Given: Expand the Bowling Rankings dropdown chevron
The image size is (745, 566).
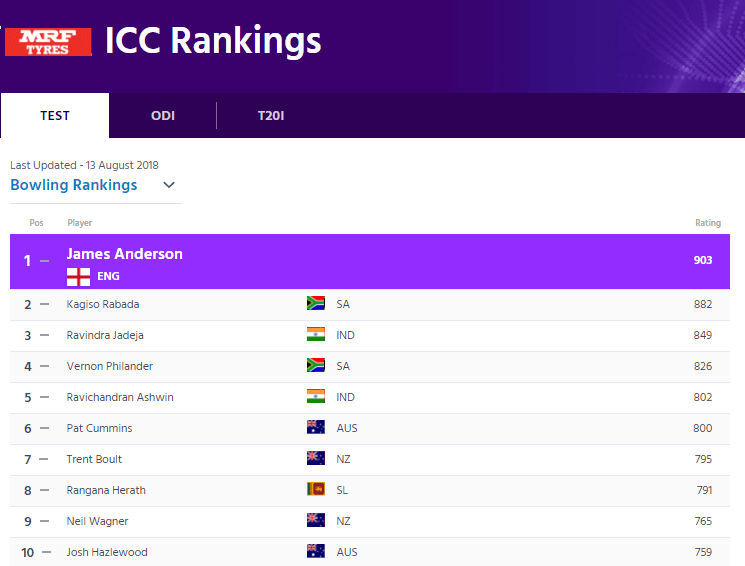Looking at the screenshot, I should pyautogui.click(x=169, y=185).
